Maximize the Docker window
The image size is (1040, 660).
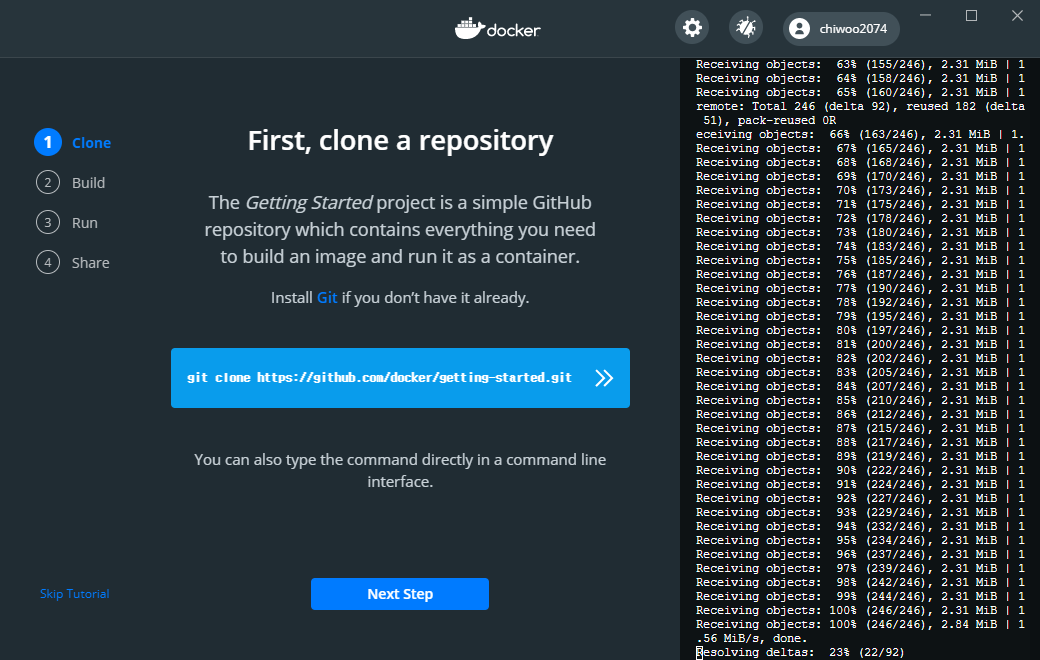click(971, 15)
